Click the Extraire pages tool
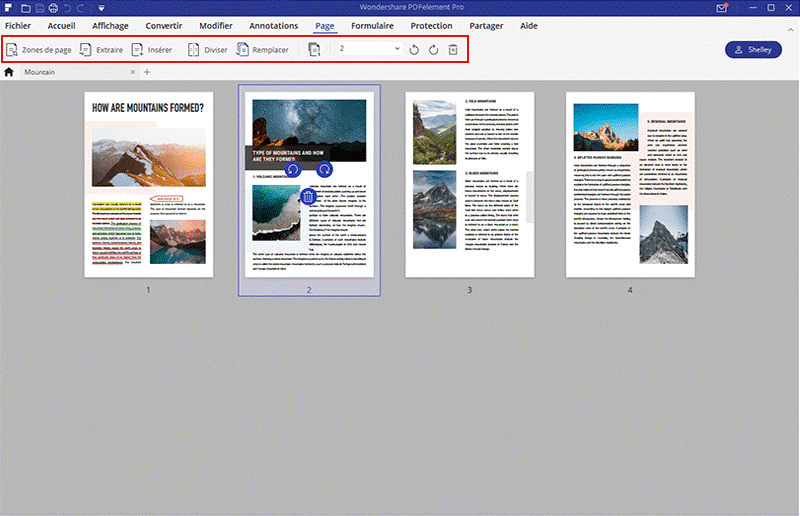 tap(101, 50)
